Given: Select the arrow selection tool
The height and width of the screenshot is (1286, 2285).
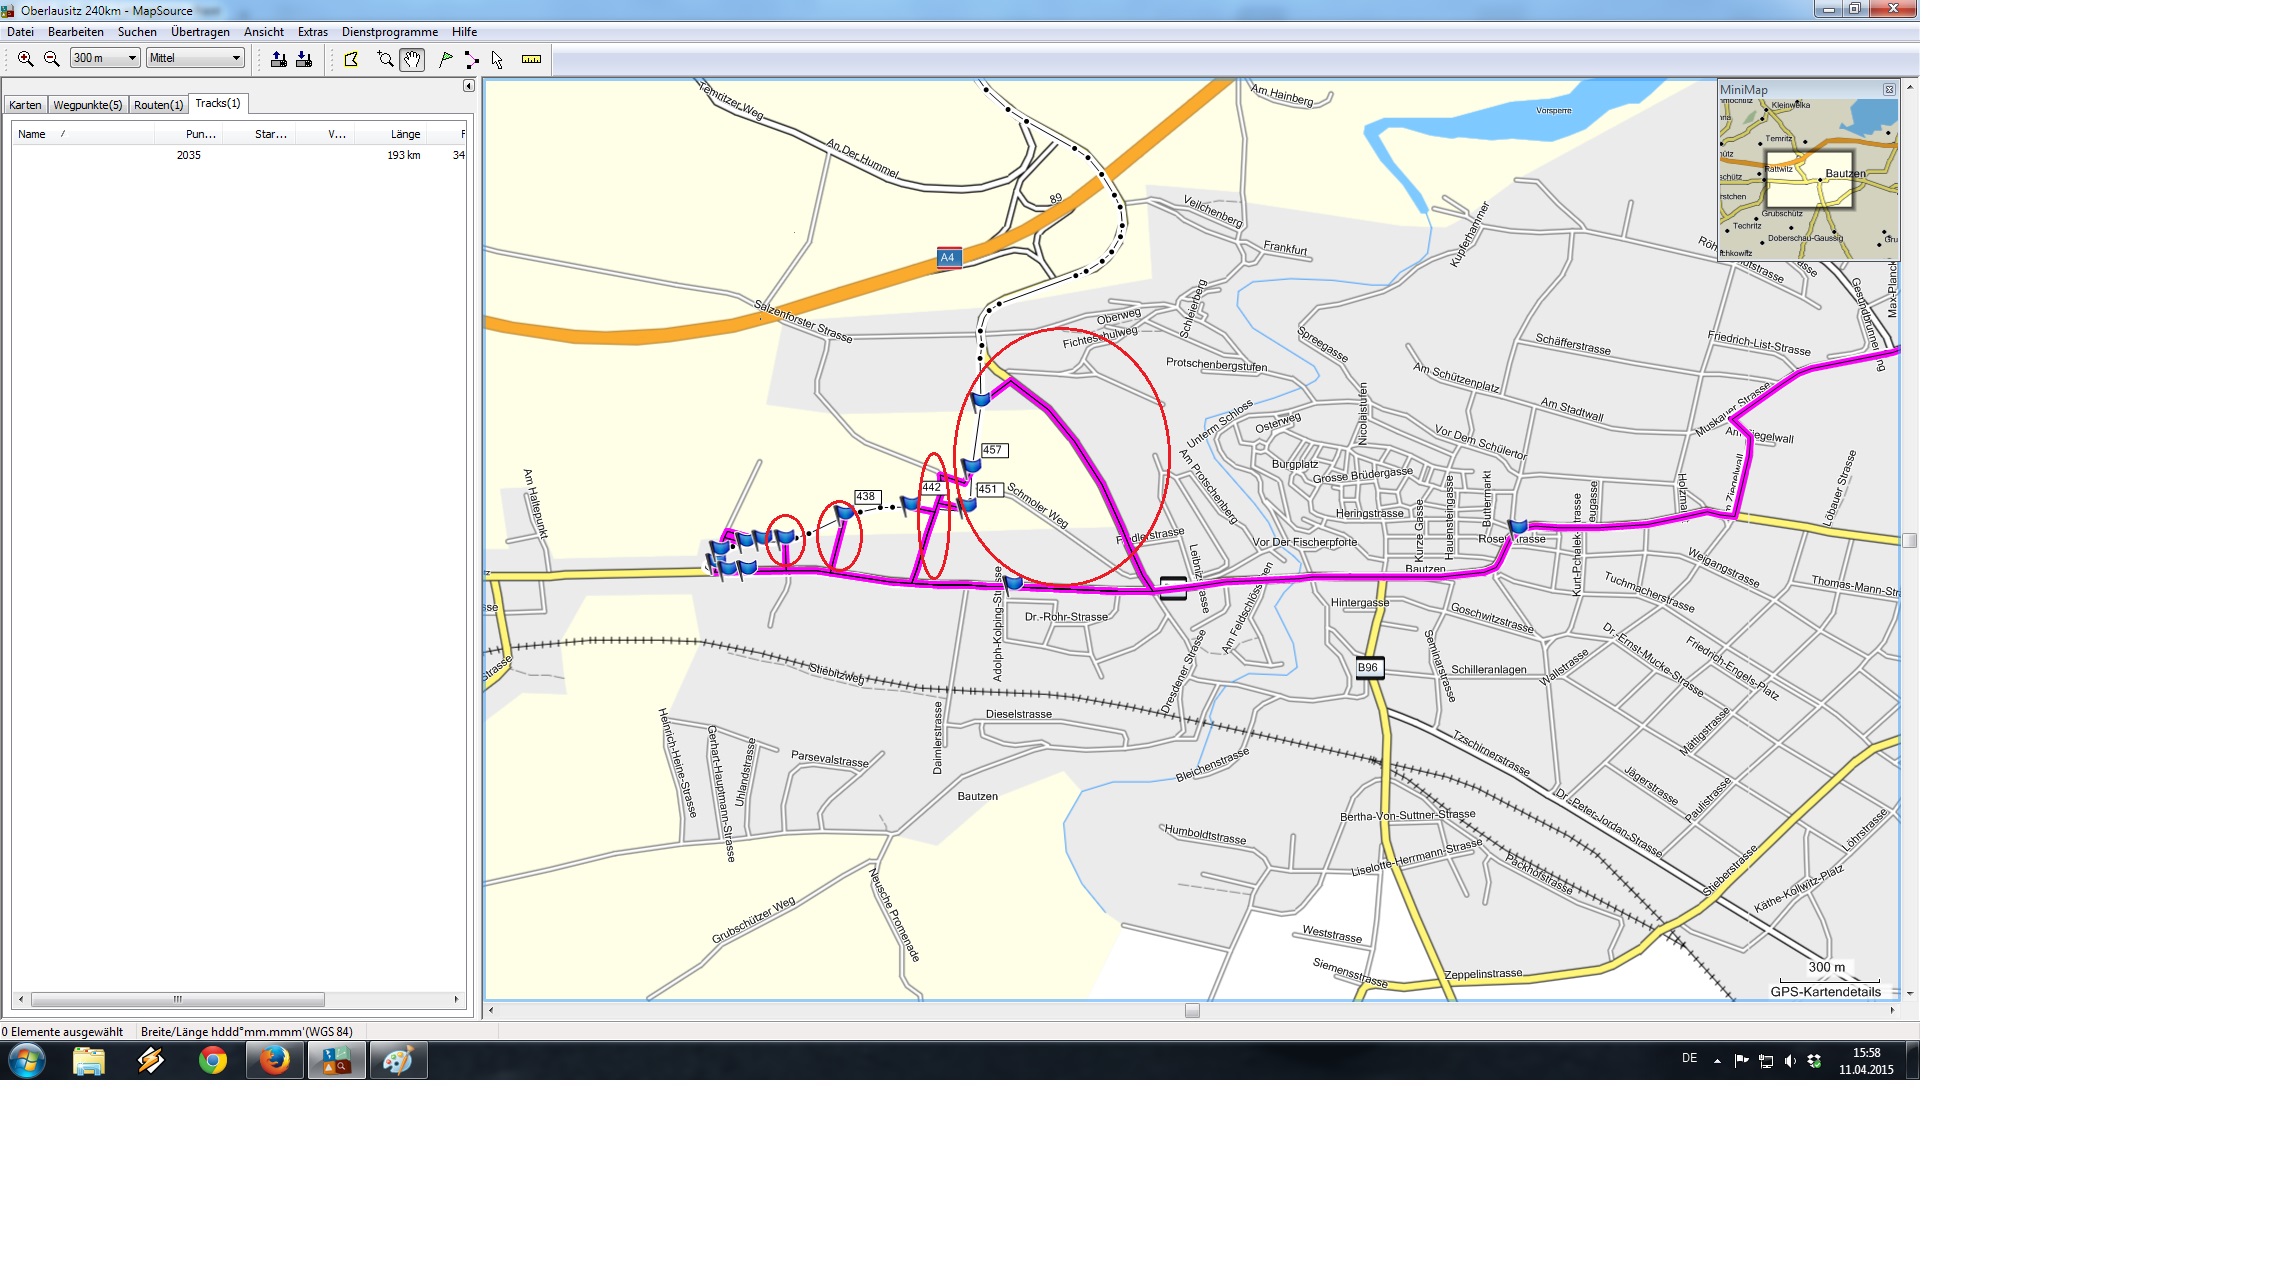Looking at the screenshot, I should tap(497, 59).
